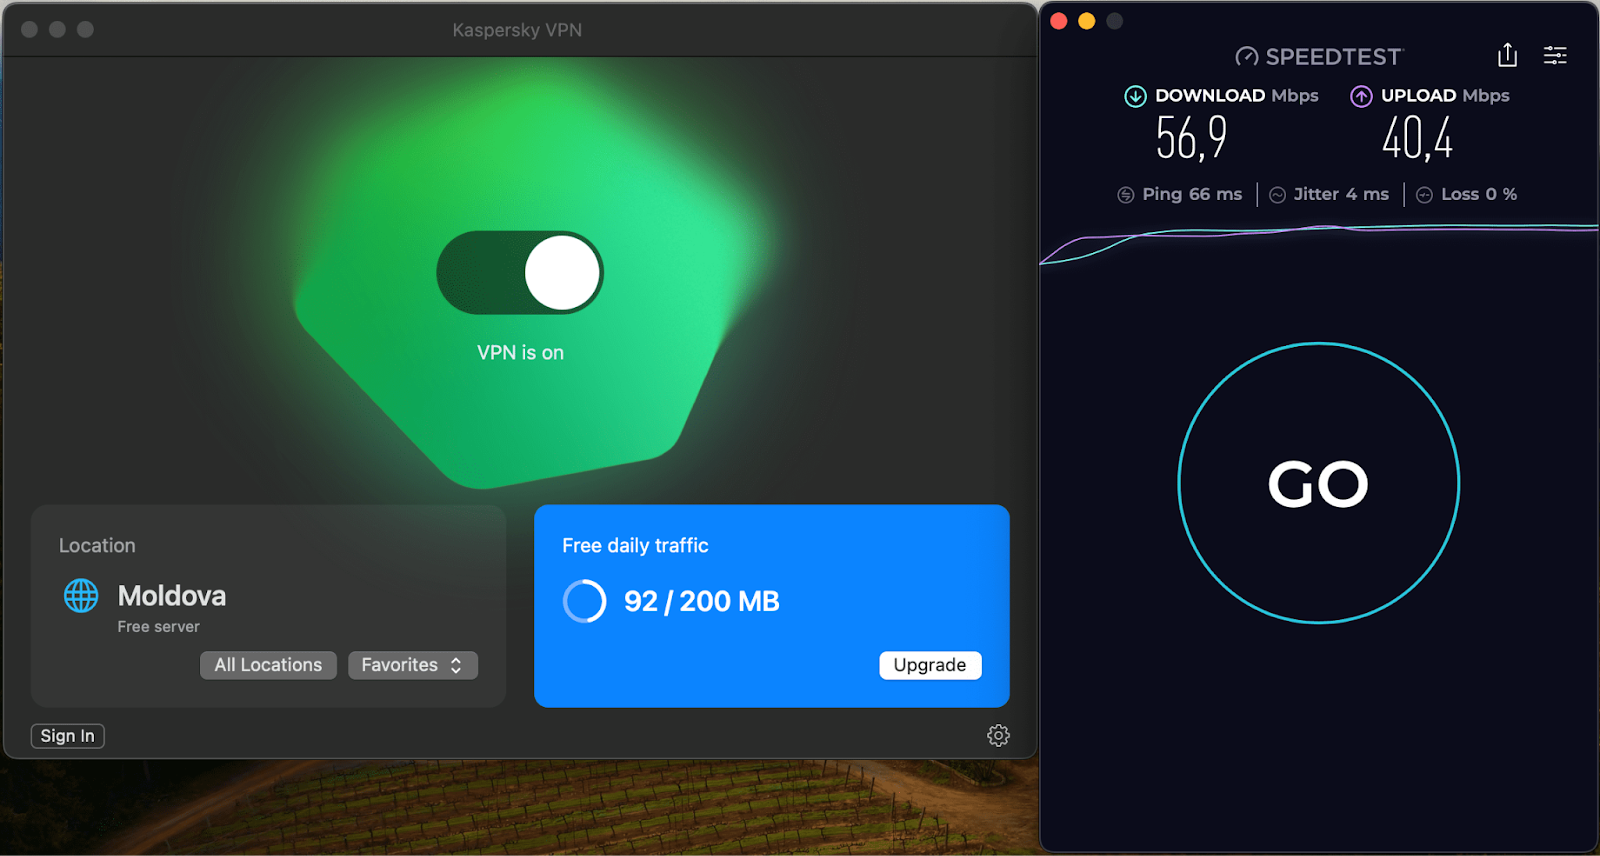Share Speedtest results via share icon
1600x856 pixels.
(1508, 55)
